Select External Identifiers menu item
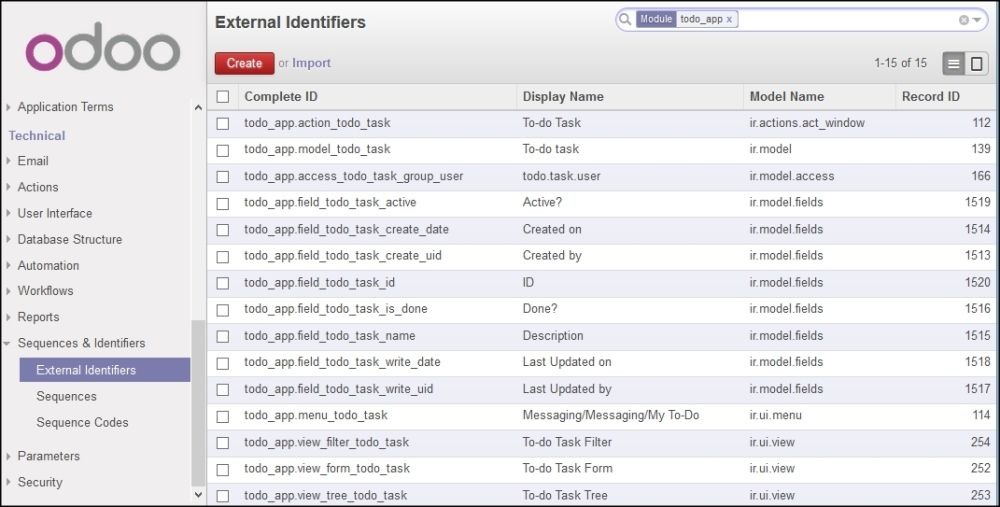 (x=105, y=370)
